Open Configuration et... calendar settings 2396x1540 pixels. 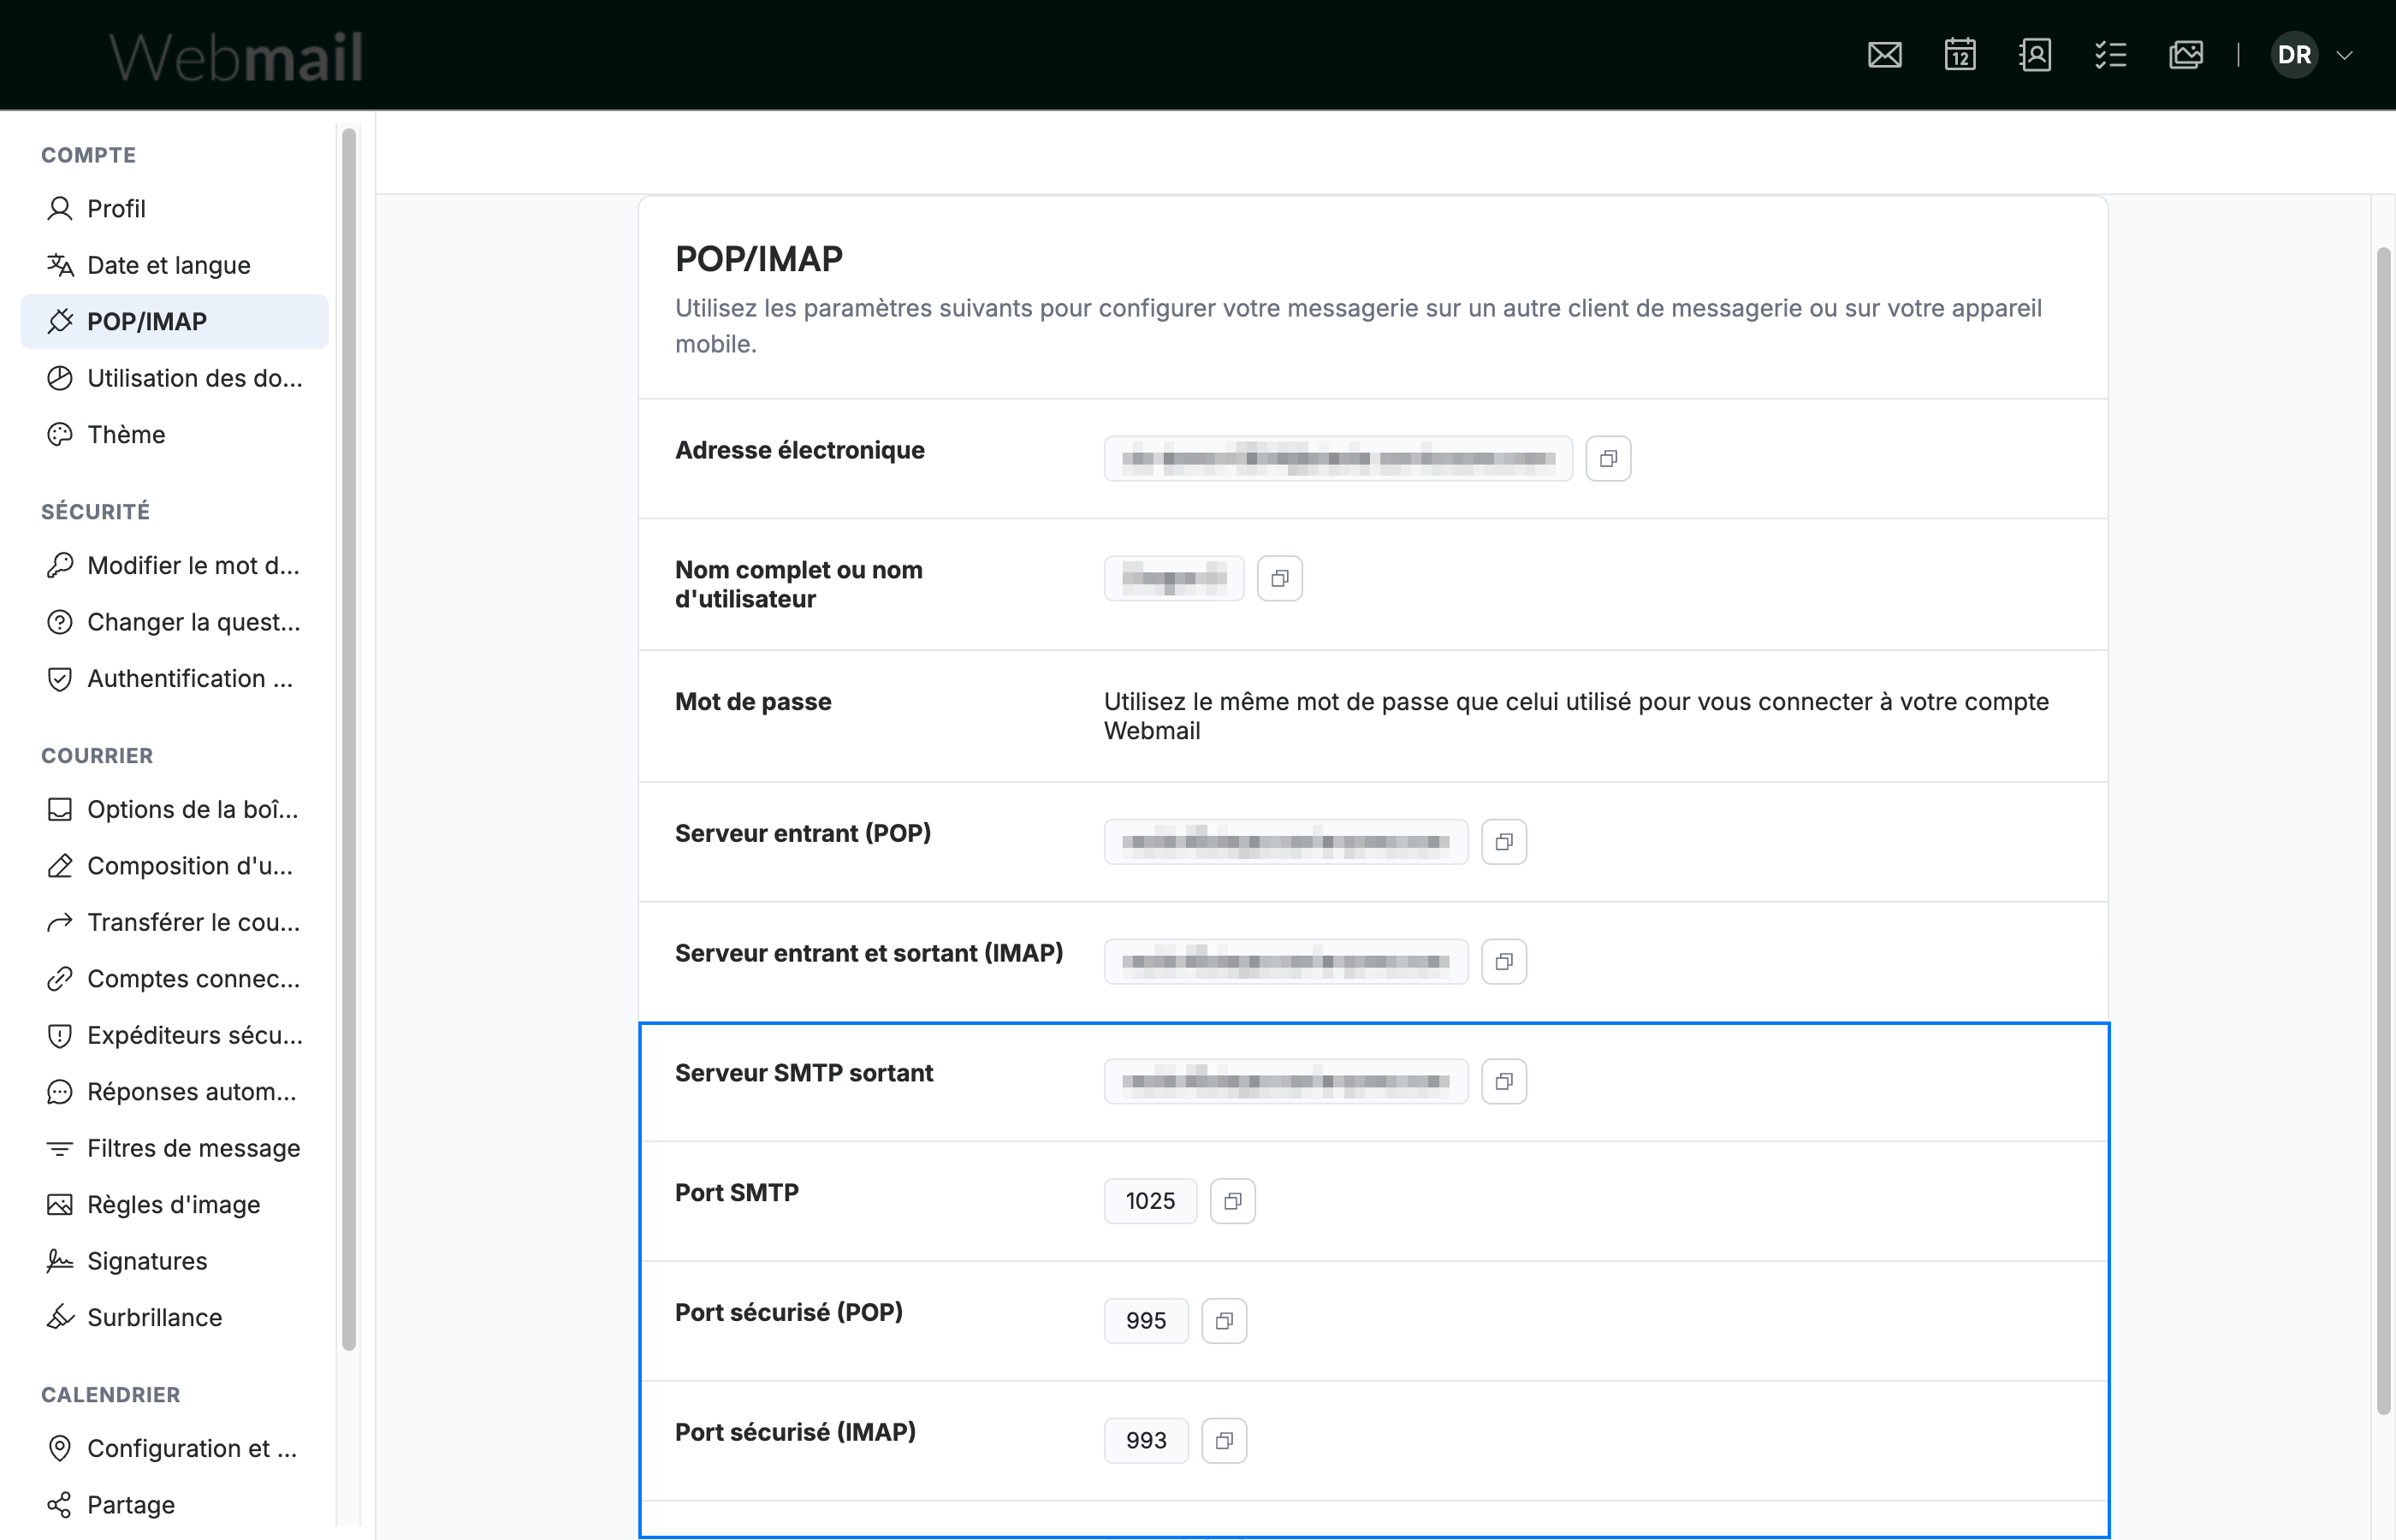[x=174, y=1449]
